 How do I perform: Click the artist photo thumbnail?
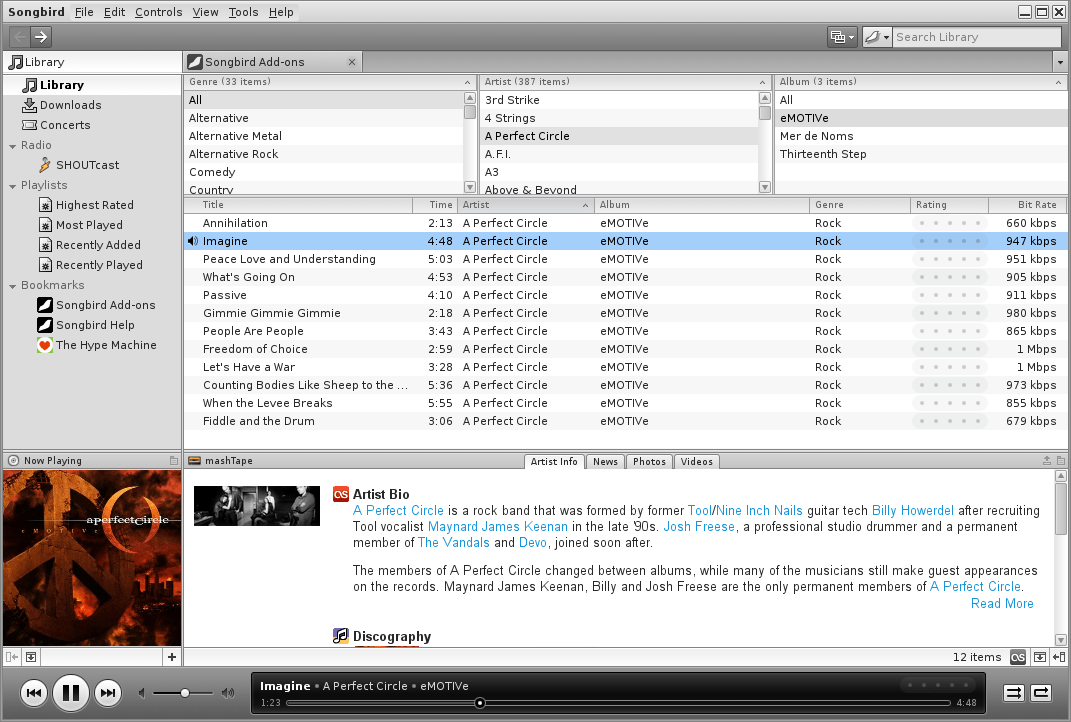coord(257,505)
